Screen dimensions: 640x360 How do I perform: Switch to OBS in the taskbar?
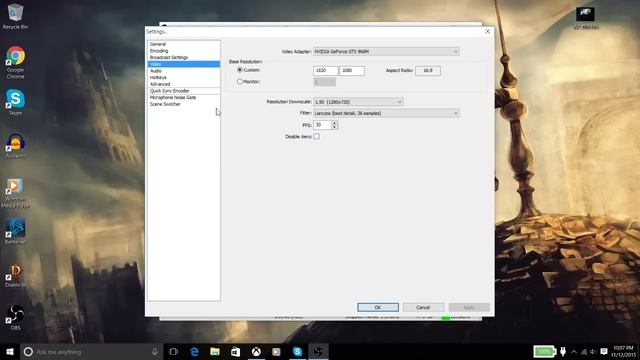318,351
